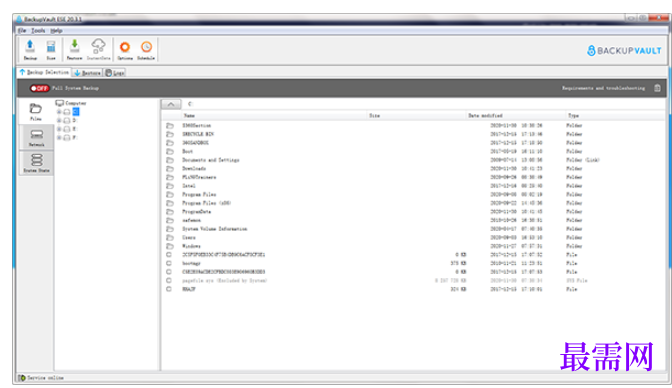Click the folder icon for Intel
672x388 pixels.
coord(170,186)
